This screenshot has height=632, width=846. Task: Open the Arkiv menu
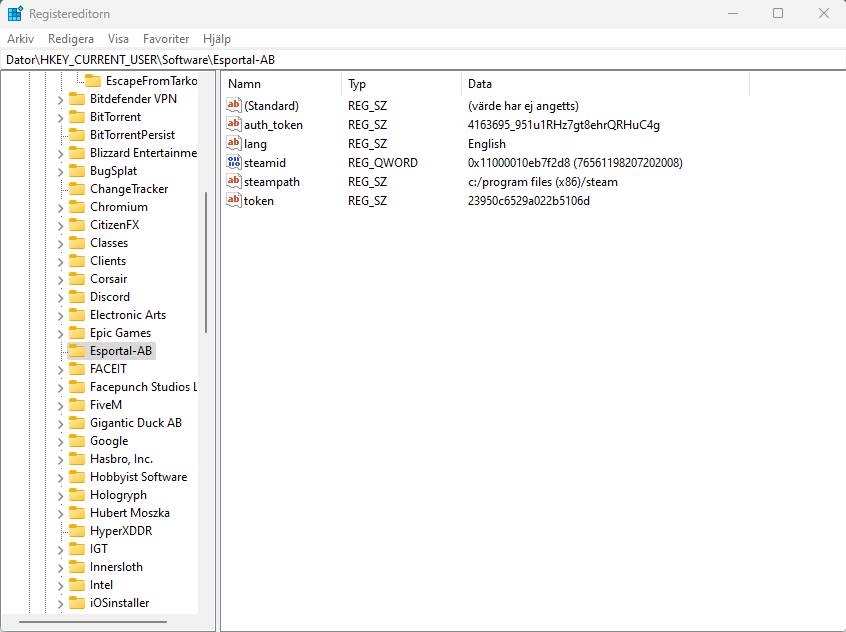pos(21,39)
